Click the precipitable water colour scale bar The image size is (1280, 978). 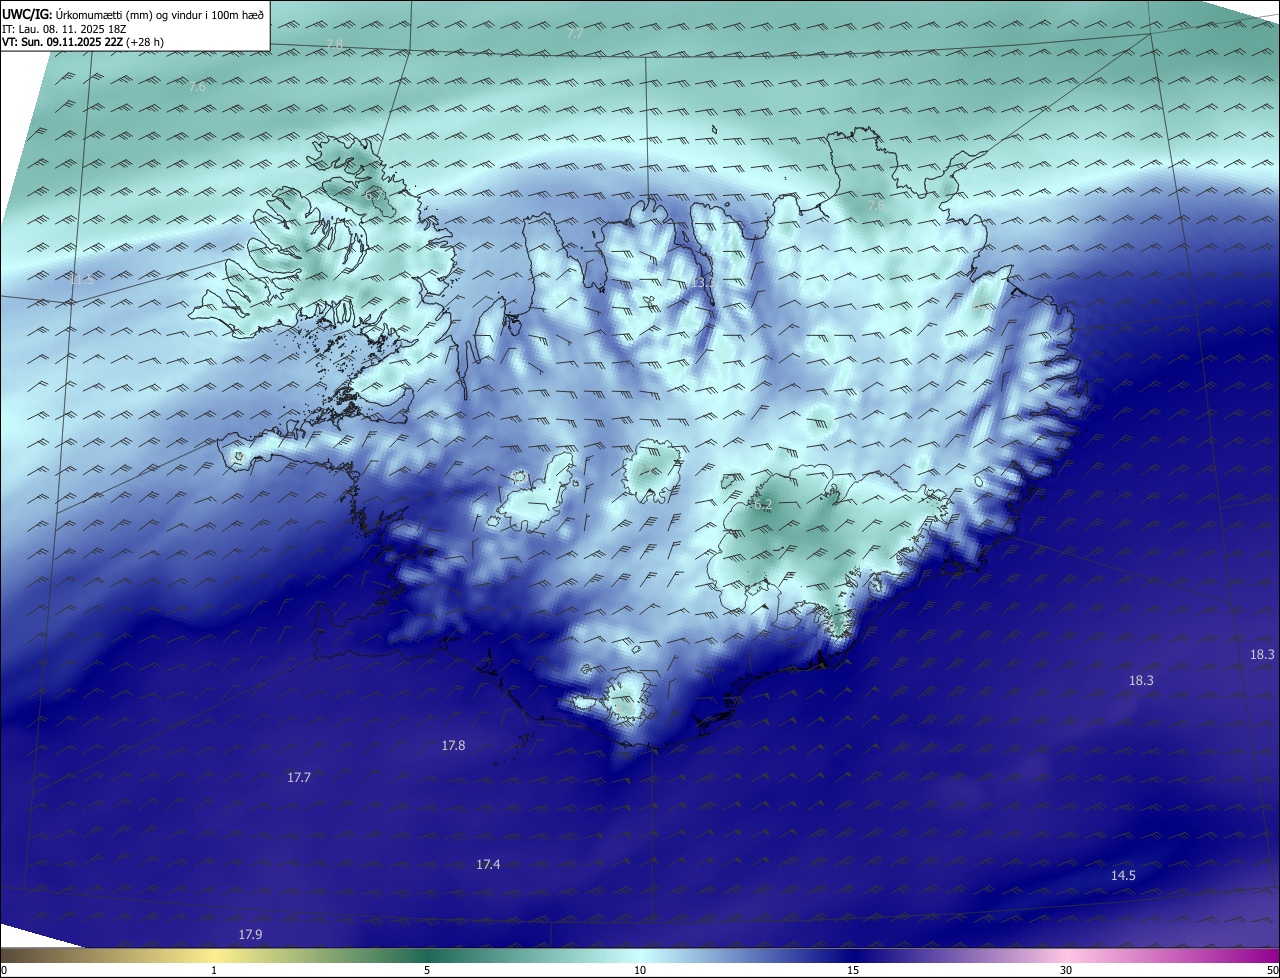[640, 955]
